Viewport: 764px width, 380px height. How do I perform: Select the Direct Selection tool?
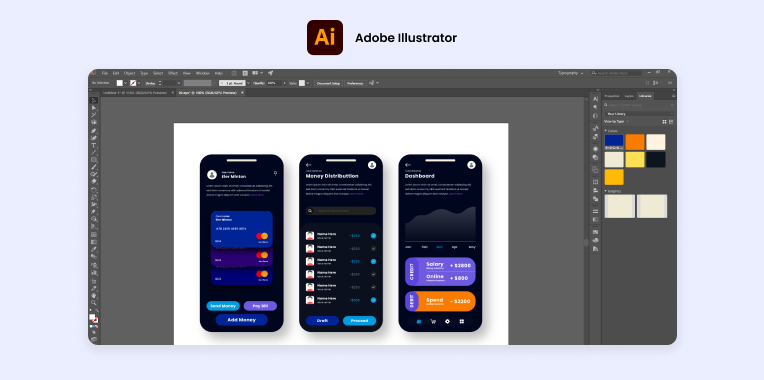click(94, 108)
